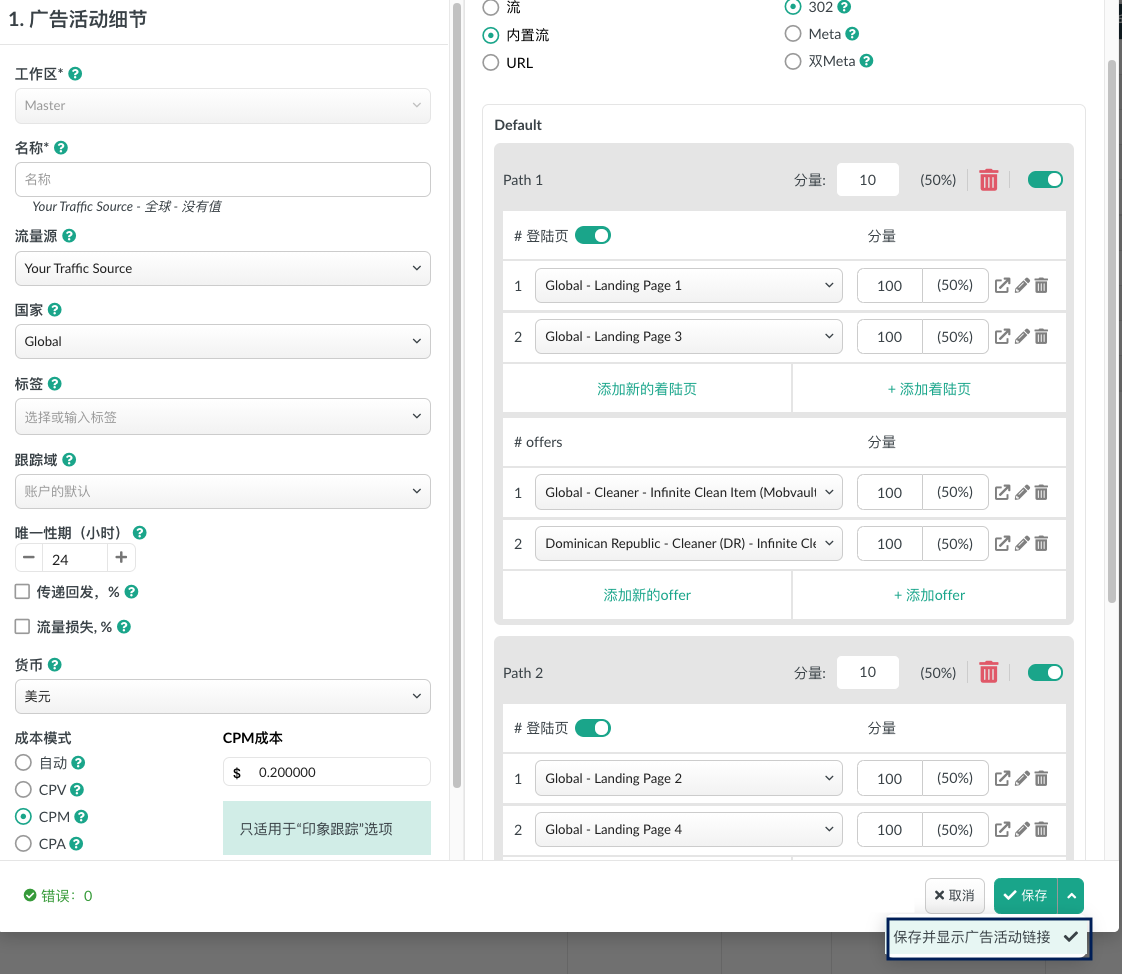Select CPV cost mode radio
The height and width of the screenshot is (974, 1122).
click(x=24, y=789)
